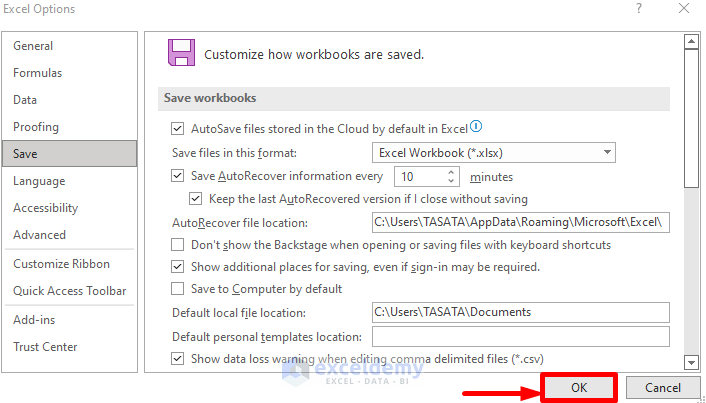Go to the Trust Center section

pyautogui.click(x=45, y=347)
